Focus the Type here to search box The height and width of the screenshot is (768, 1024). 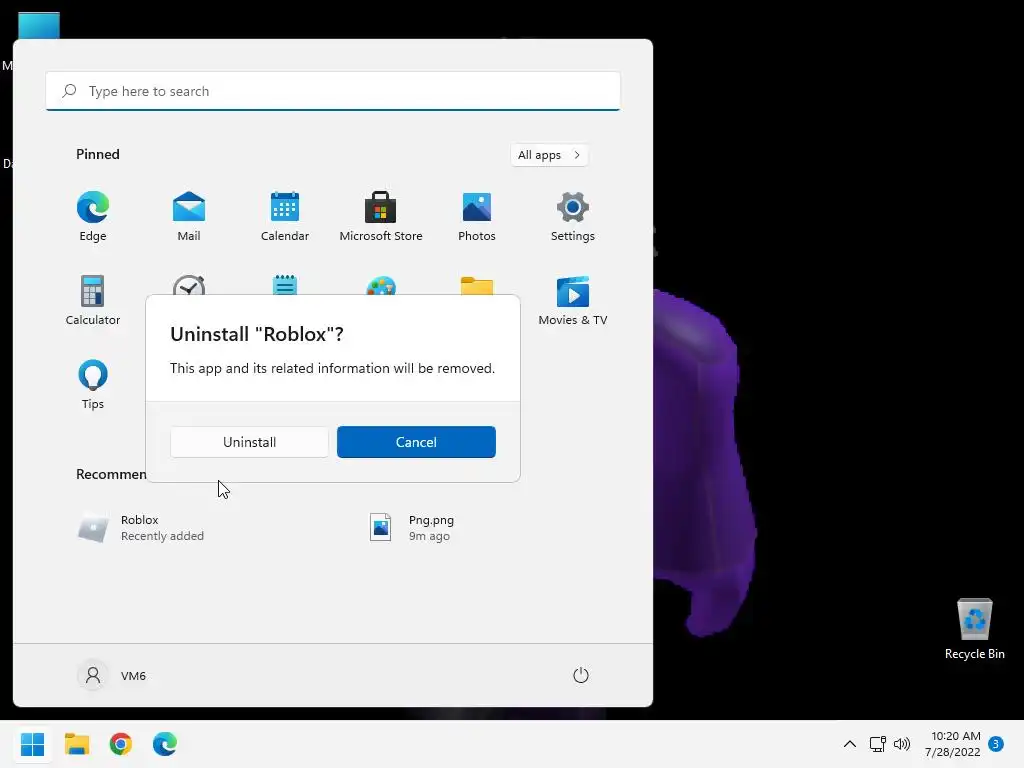(x=333, y=91)
